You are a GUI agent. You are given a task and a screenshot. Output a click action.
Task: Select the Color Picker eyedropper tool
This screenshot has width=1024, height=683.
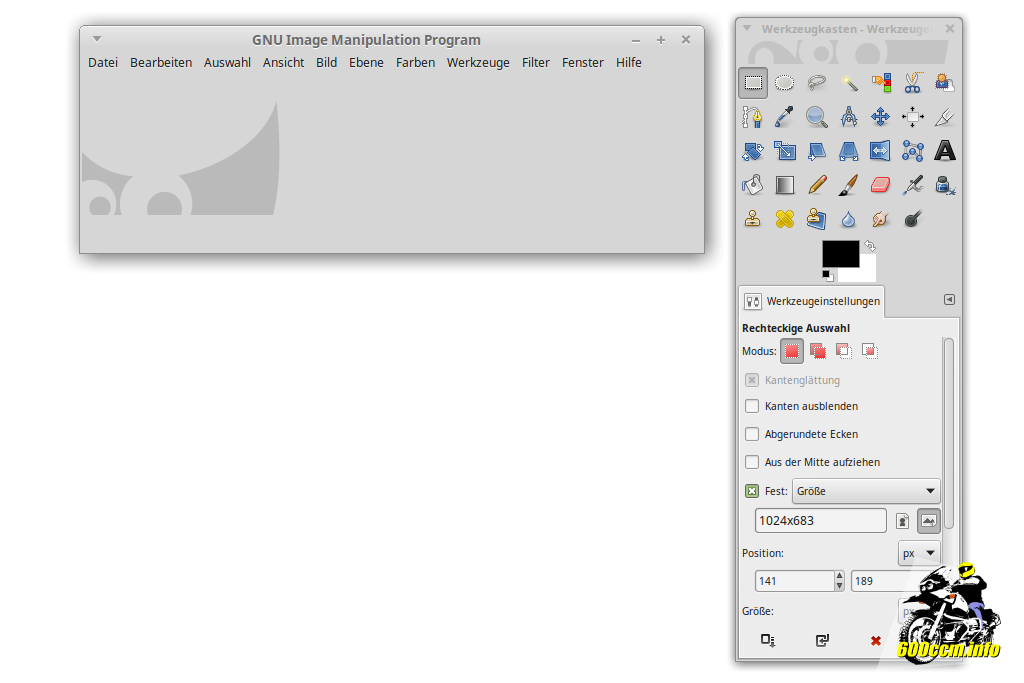click(x=784, y=117)
